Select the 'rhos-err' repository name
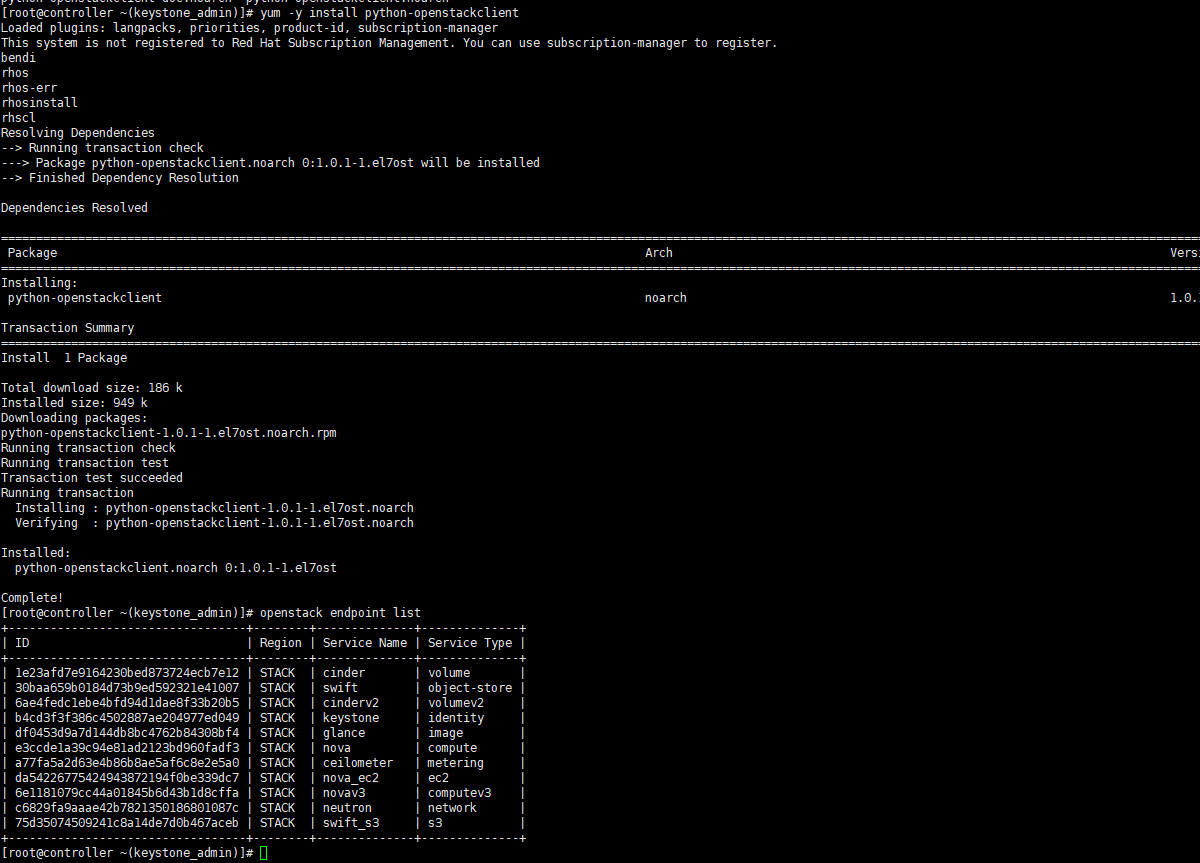The width and height of the screenshot is (1200, 863). coord(29,88)
